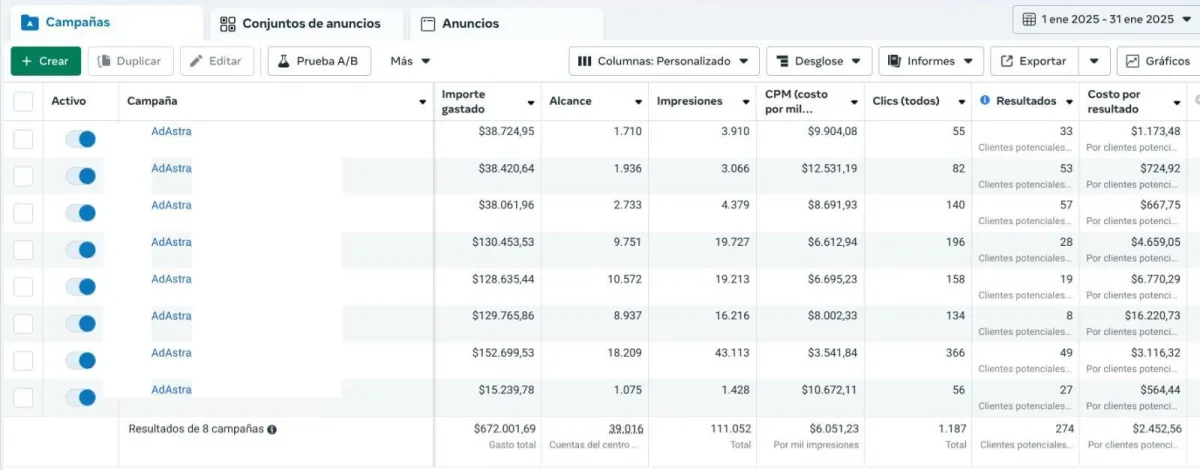
Task: Tick checkbox for campaign spending $152.699,53
Action: click(x=23, y=361)
